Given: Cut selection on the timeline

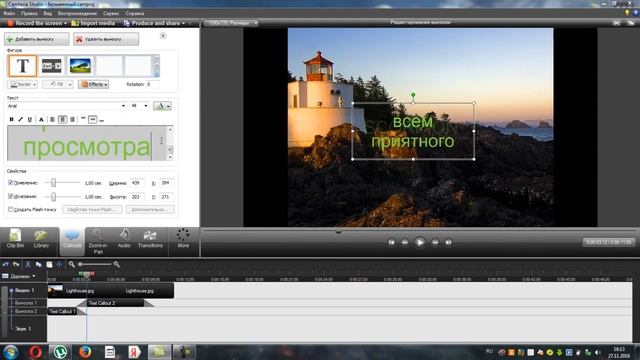Looking at the screenshot, I should (x=28, y=264).
